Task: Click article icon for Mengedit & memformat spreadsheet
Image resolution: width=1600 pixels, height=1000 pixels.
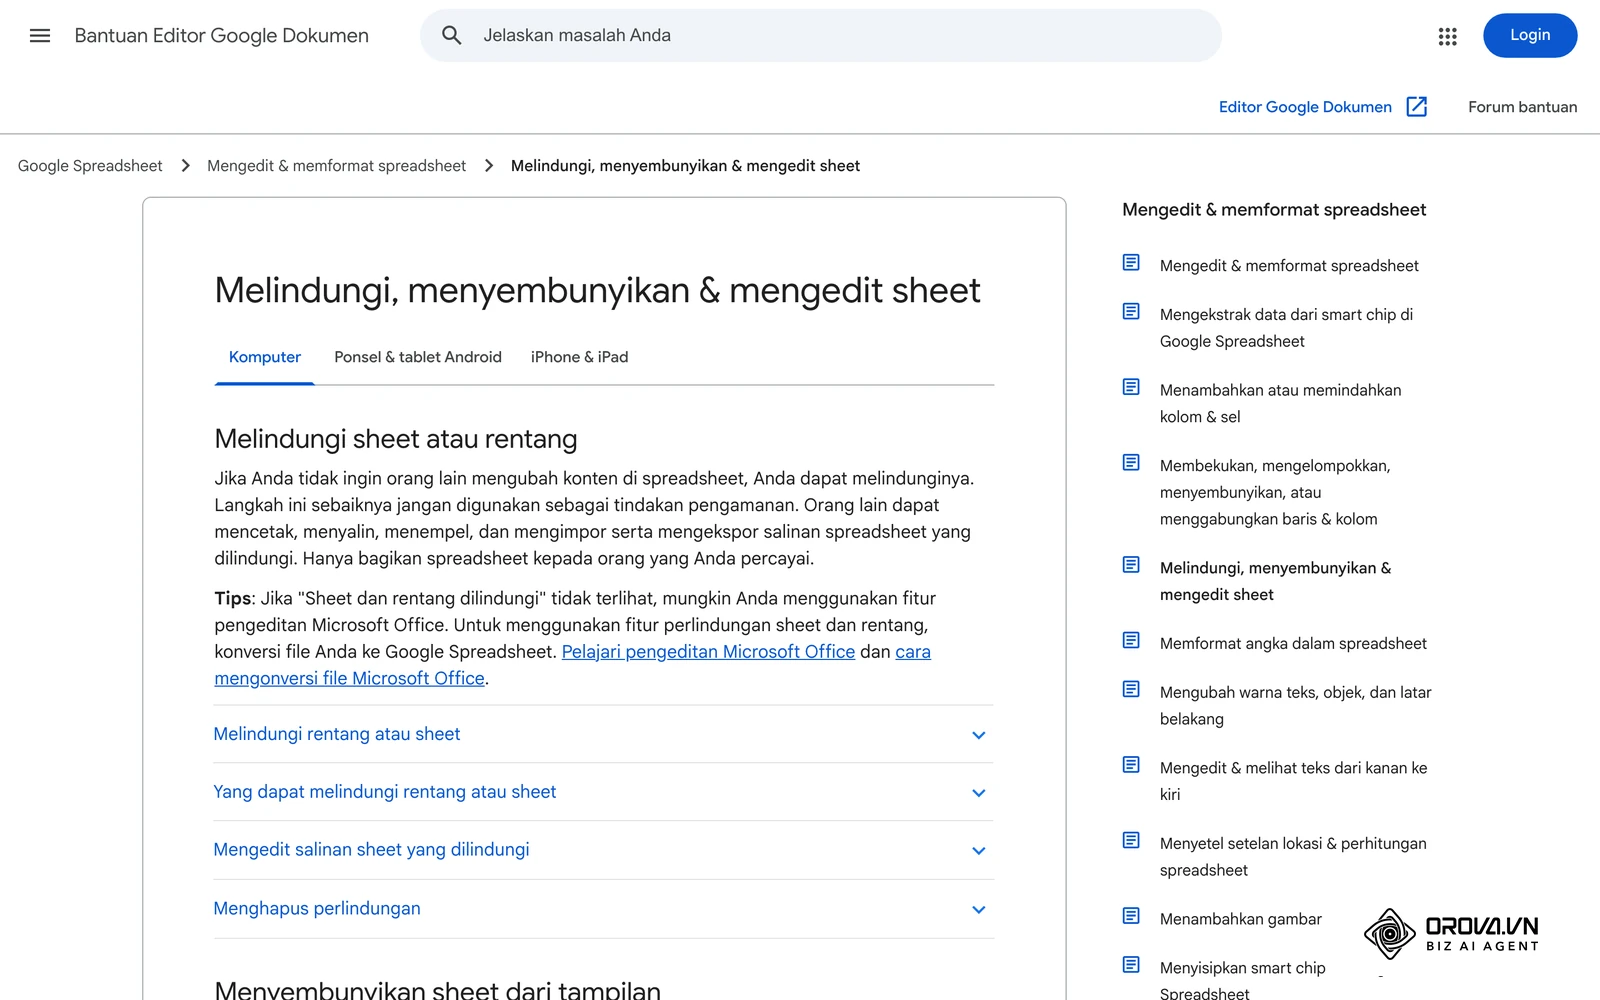Action: 1131,263
